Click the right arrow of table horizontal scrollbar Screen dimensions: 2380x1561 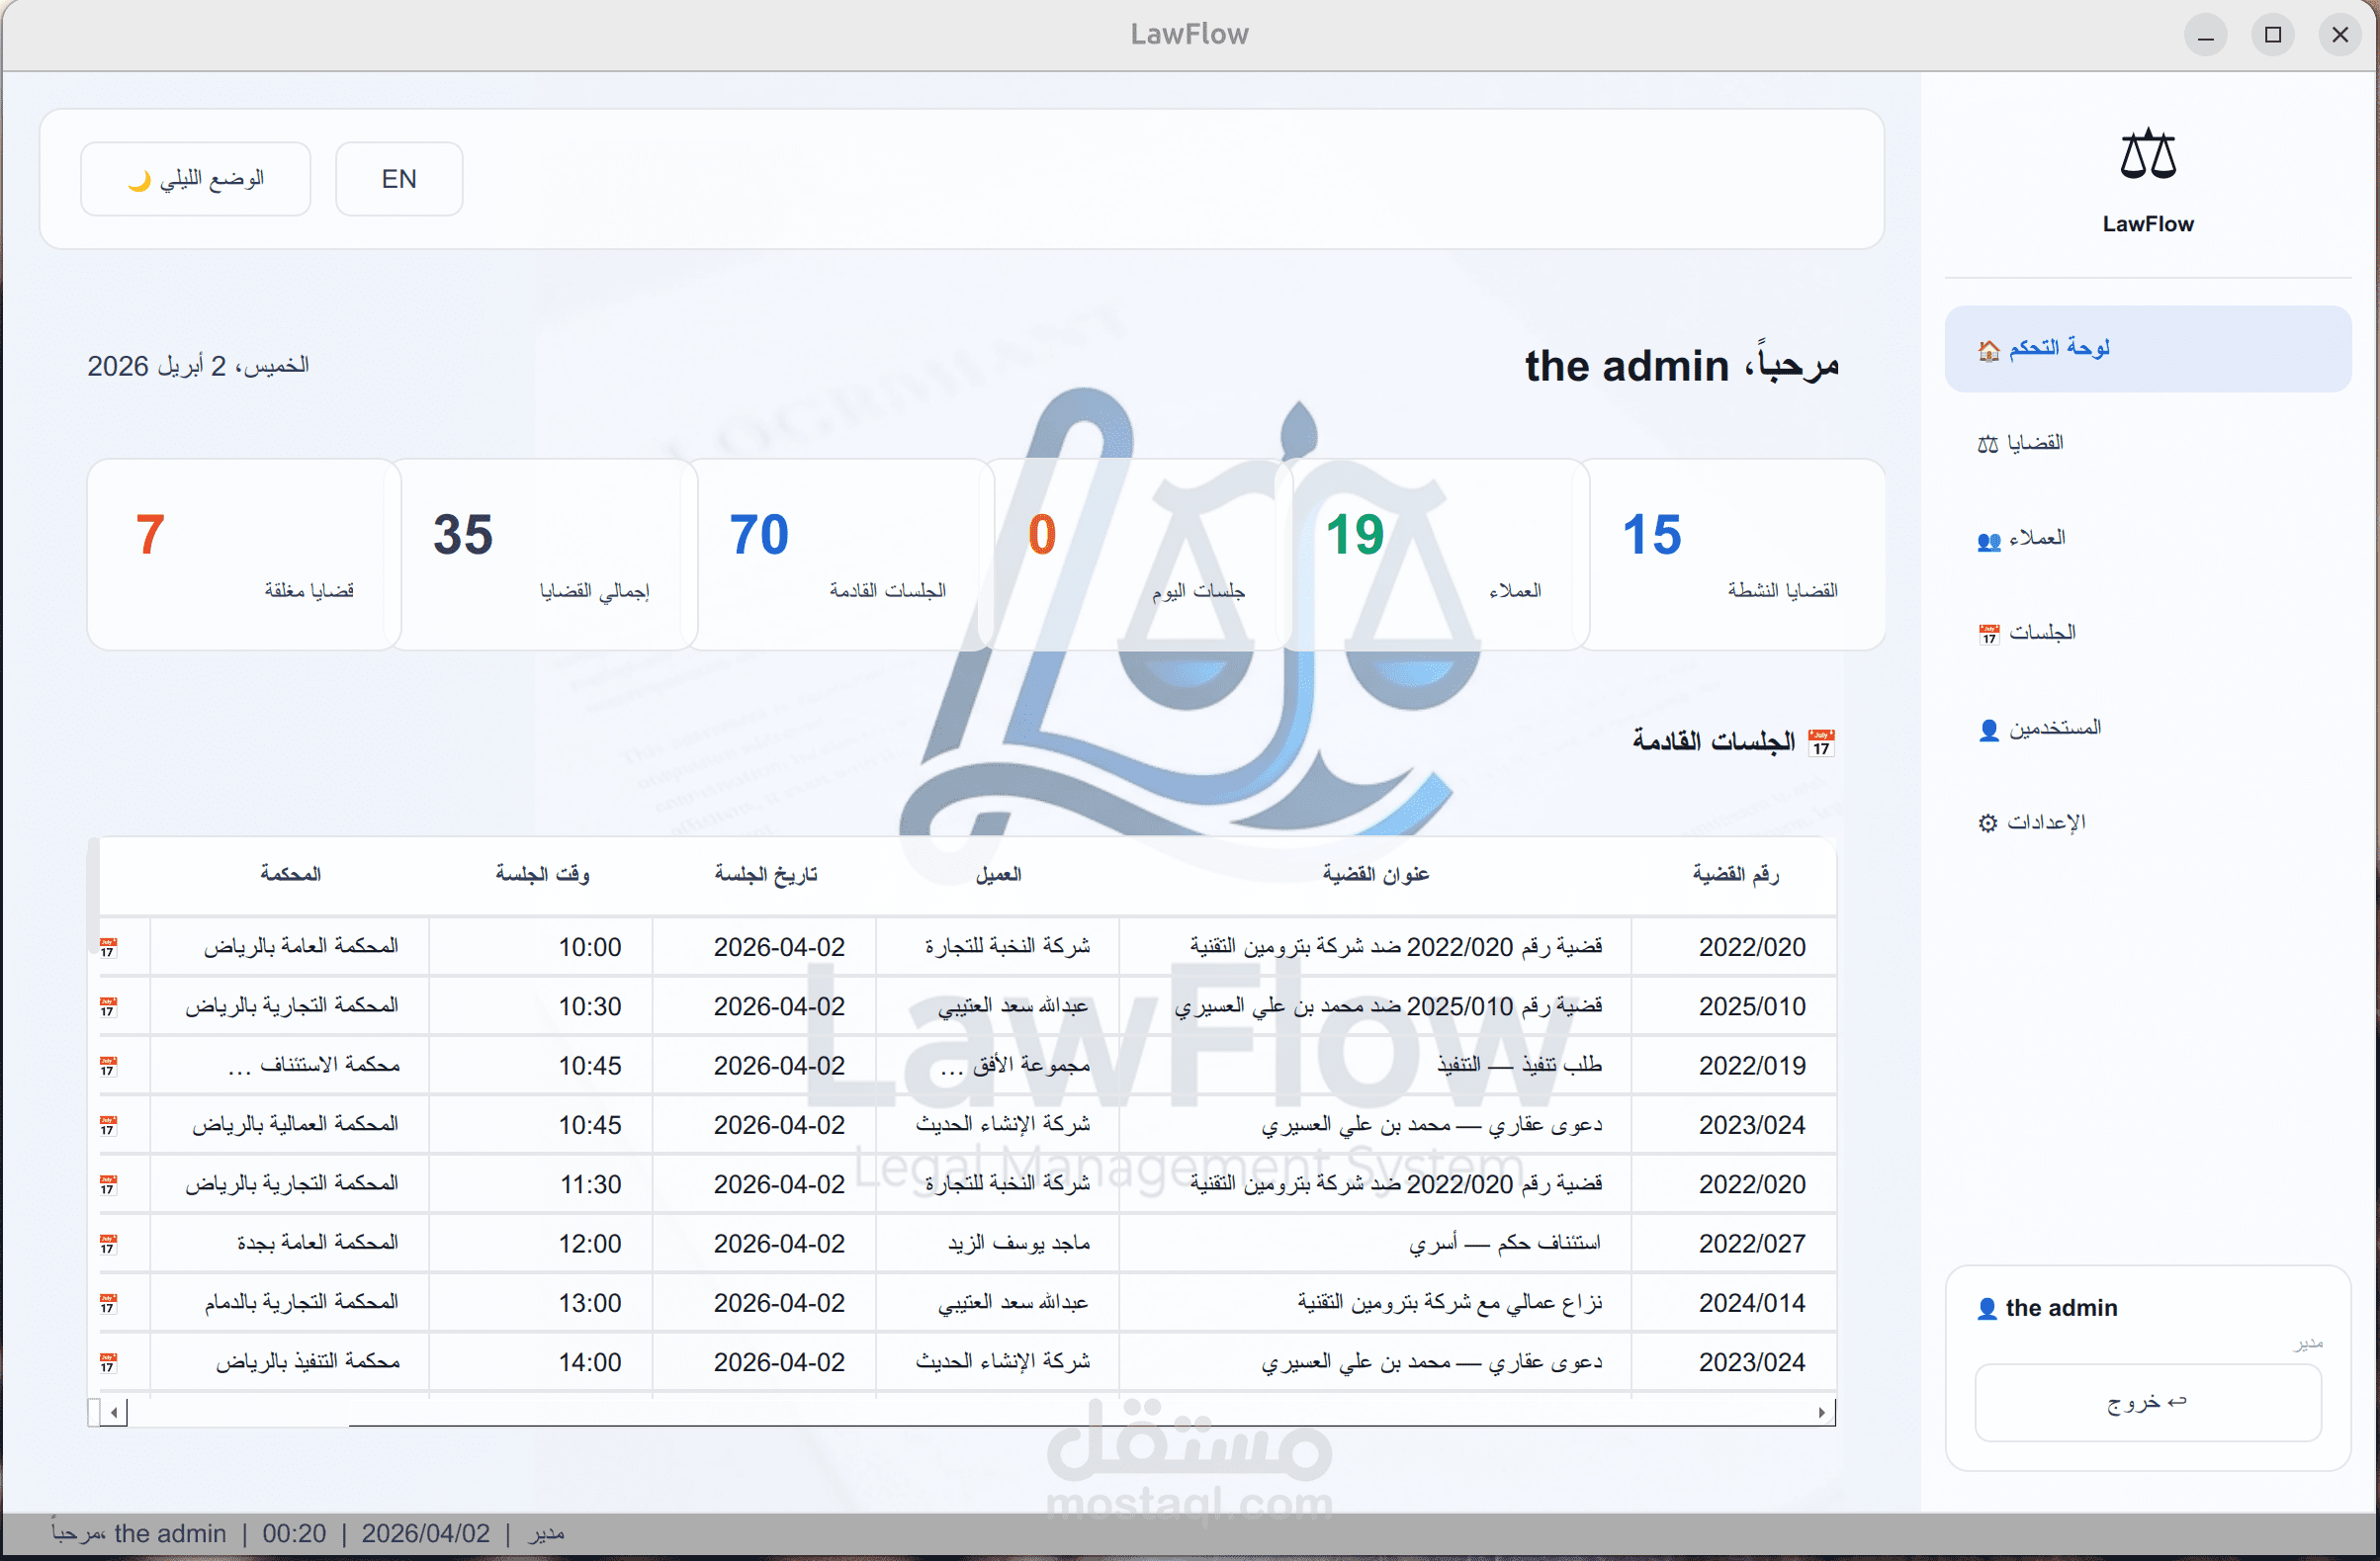pos(1821,1412)
